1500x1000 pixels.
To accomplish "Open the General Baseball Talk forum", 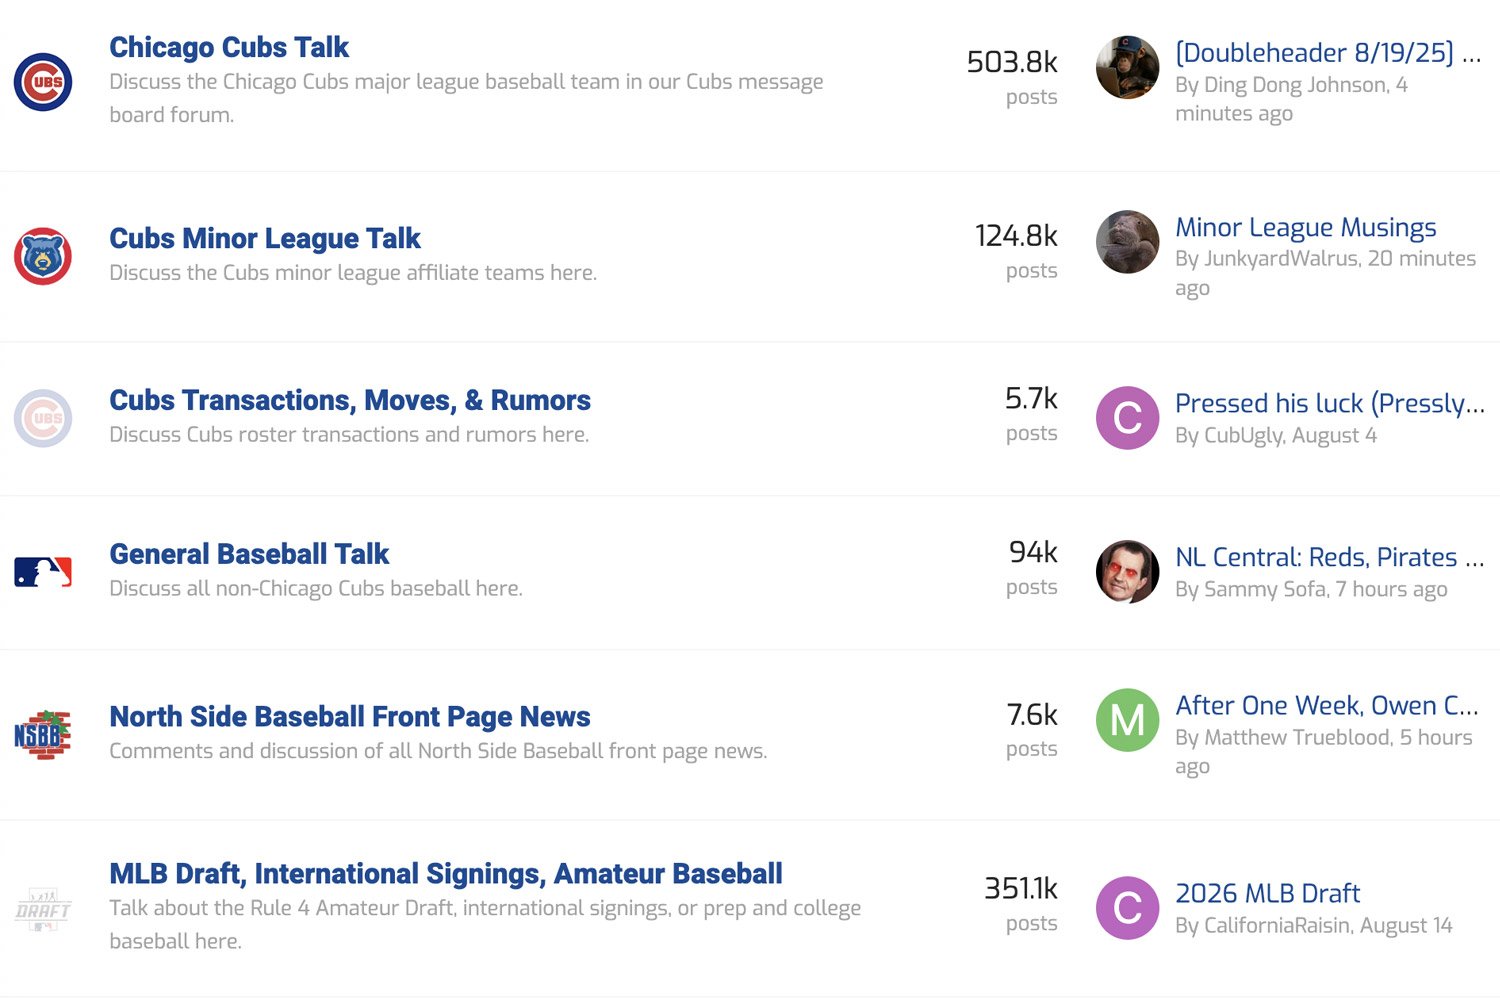I will pyautogui.click(x=249, y=554).
